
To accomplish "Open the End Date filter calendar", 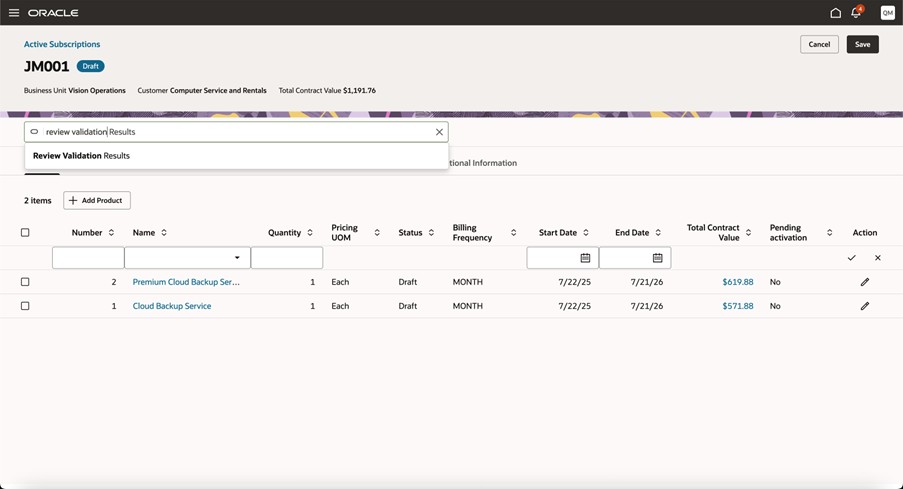I will click(x=657, y=258).
